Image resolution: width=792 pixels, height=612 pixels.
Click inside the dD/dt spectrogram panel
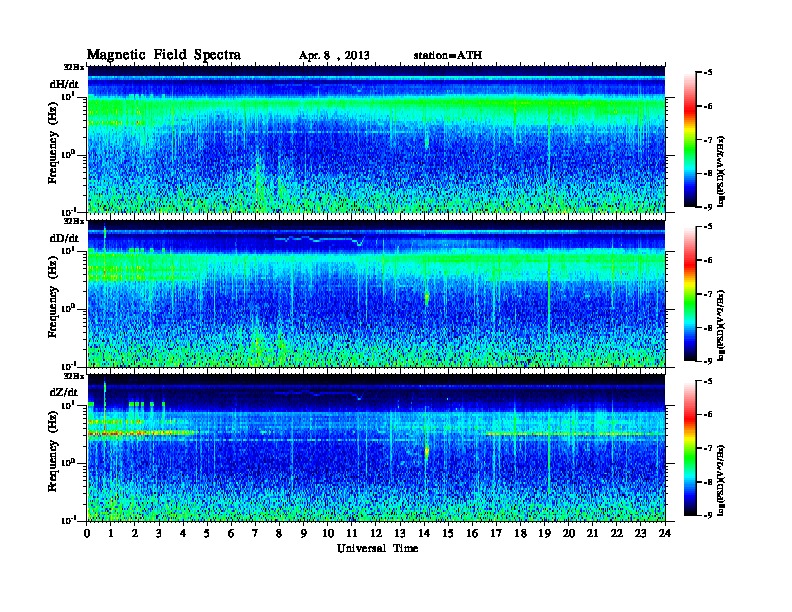(x=376, y=293)
